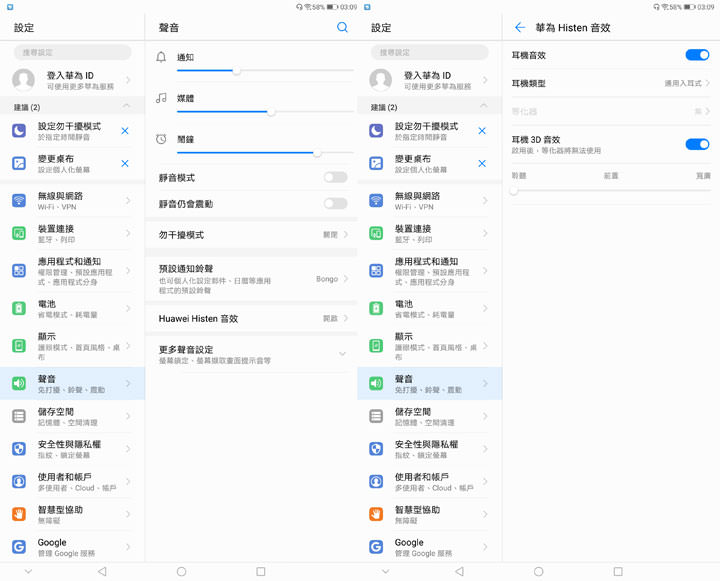Tap left nav bar back triangle
The width and height of the screenshot is (720, 581).
tap(102, 571)
